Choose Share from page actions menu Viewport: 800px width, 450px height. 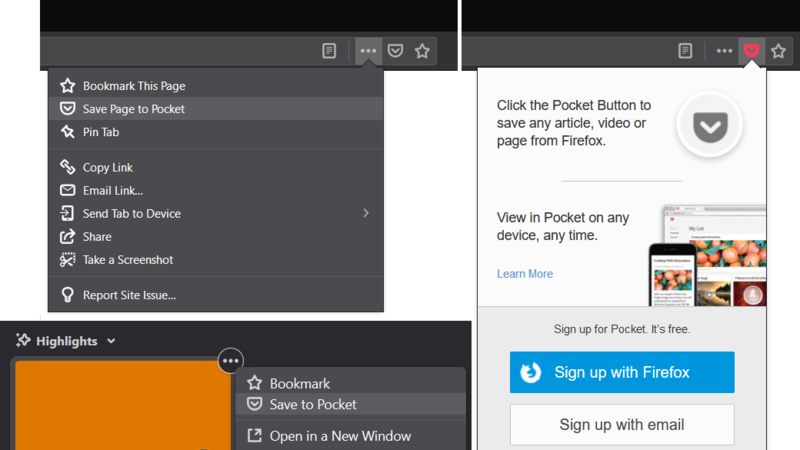[216, 236]
